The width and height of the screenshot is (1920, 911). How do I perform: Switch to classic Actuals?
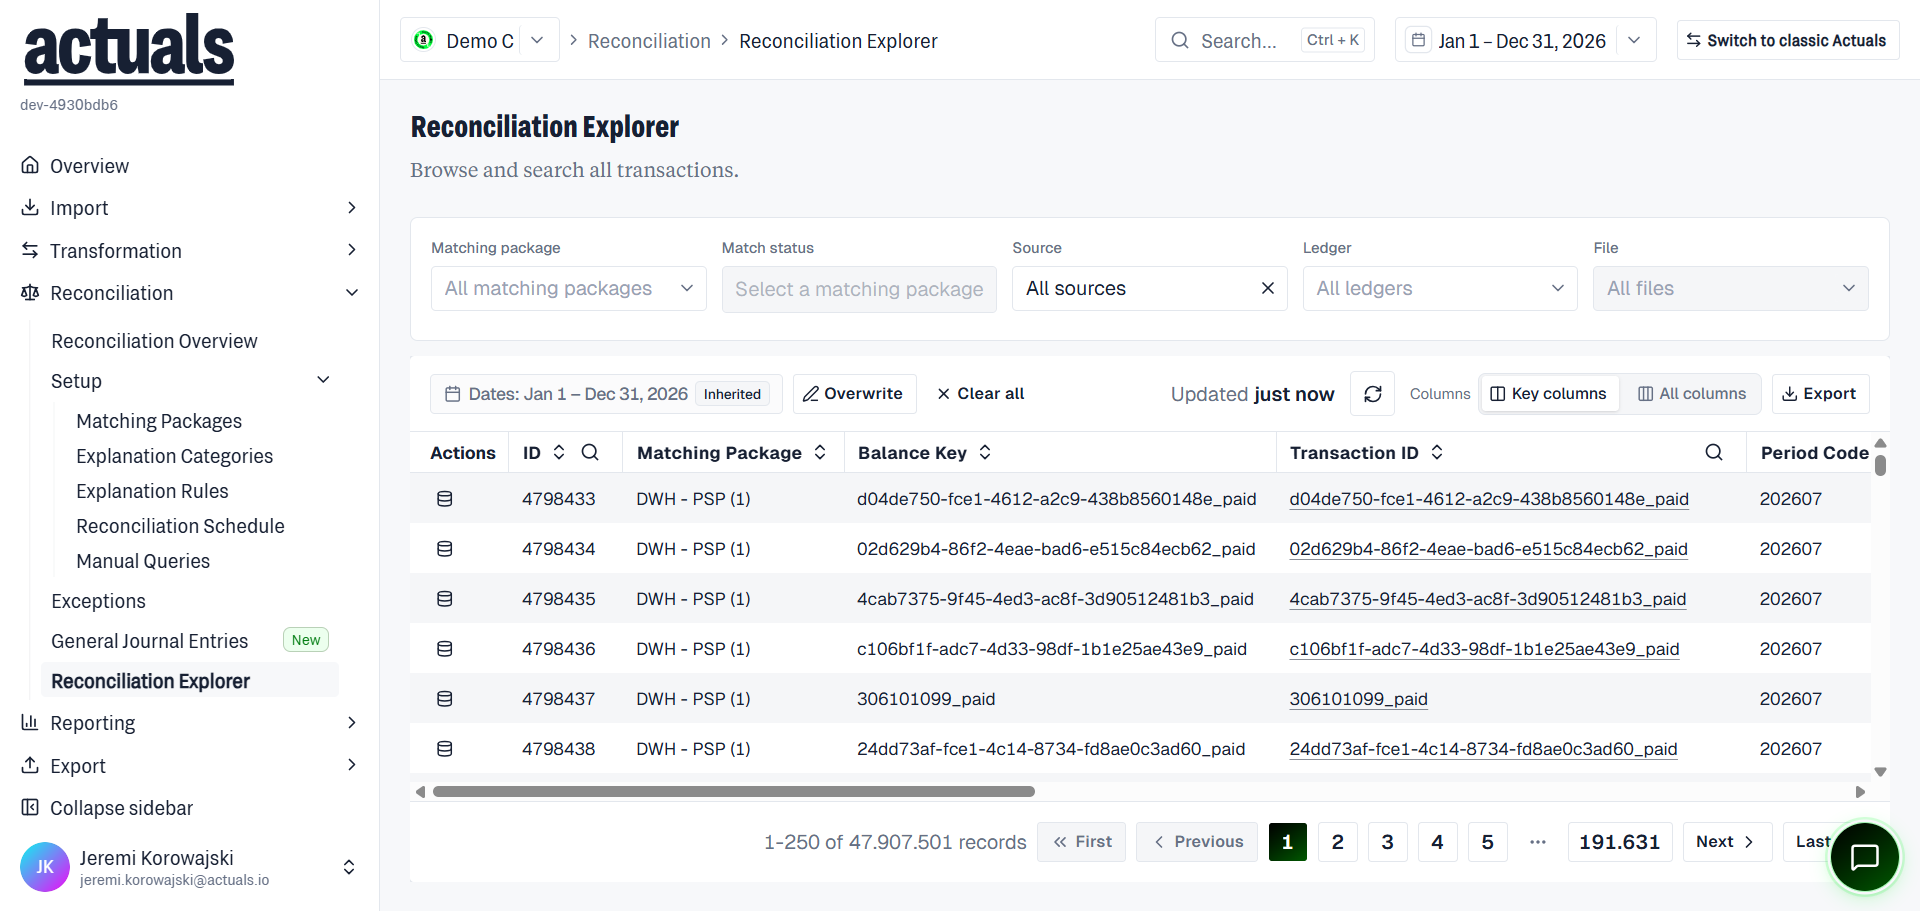(x=1787, y=40)
